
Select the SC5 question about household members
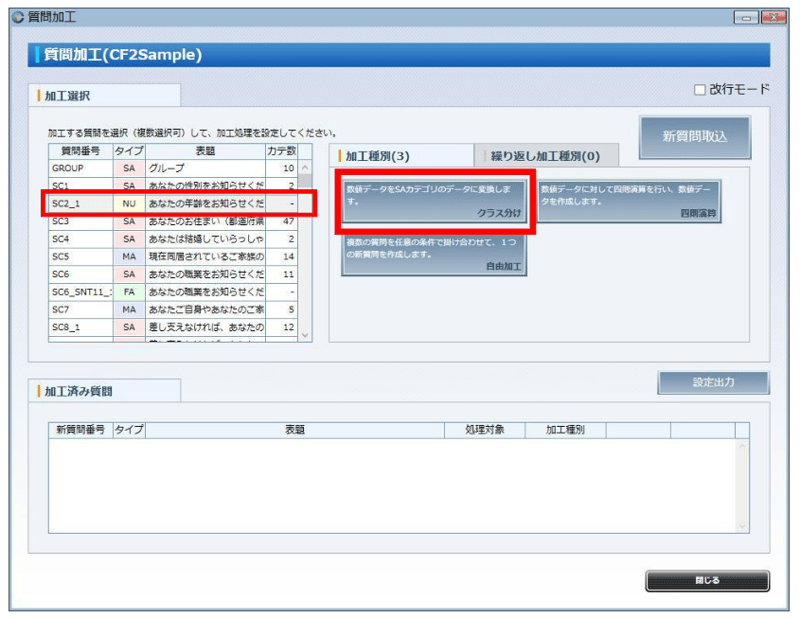click(160, 258)
